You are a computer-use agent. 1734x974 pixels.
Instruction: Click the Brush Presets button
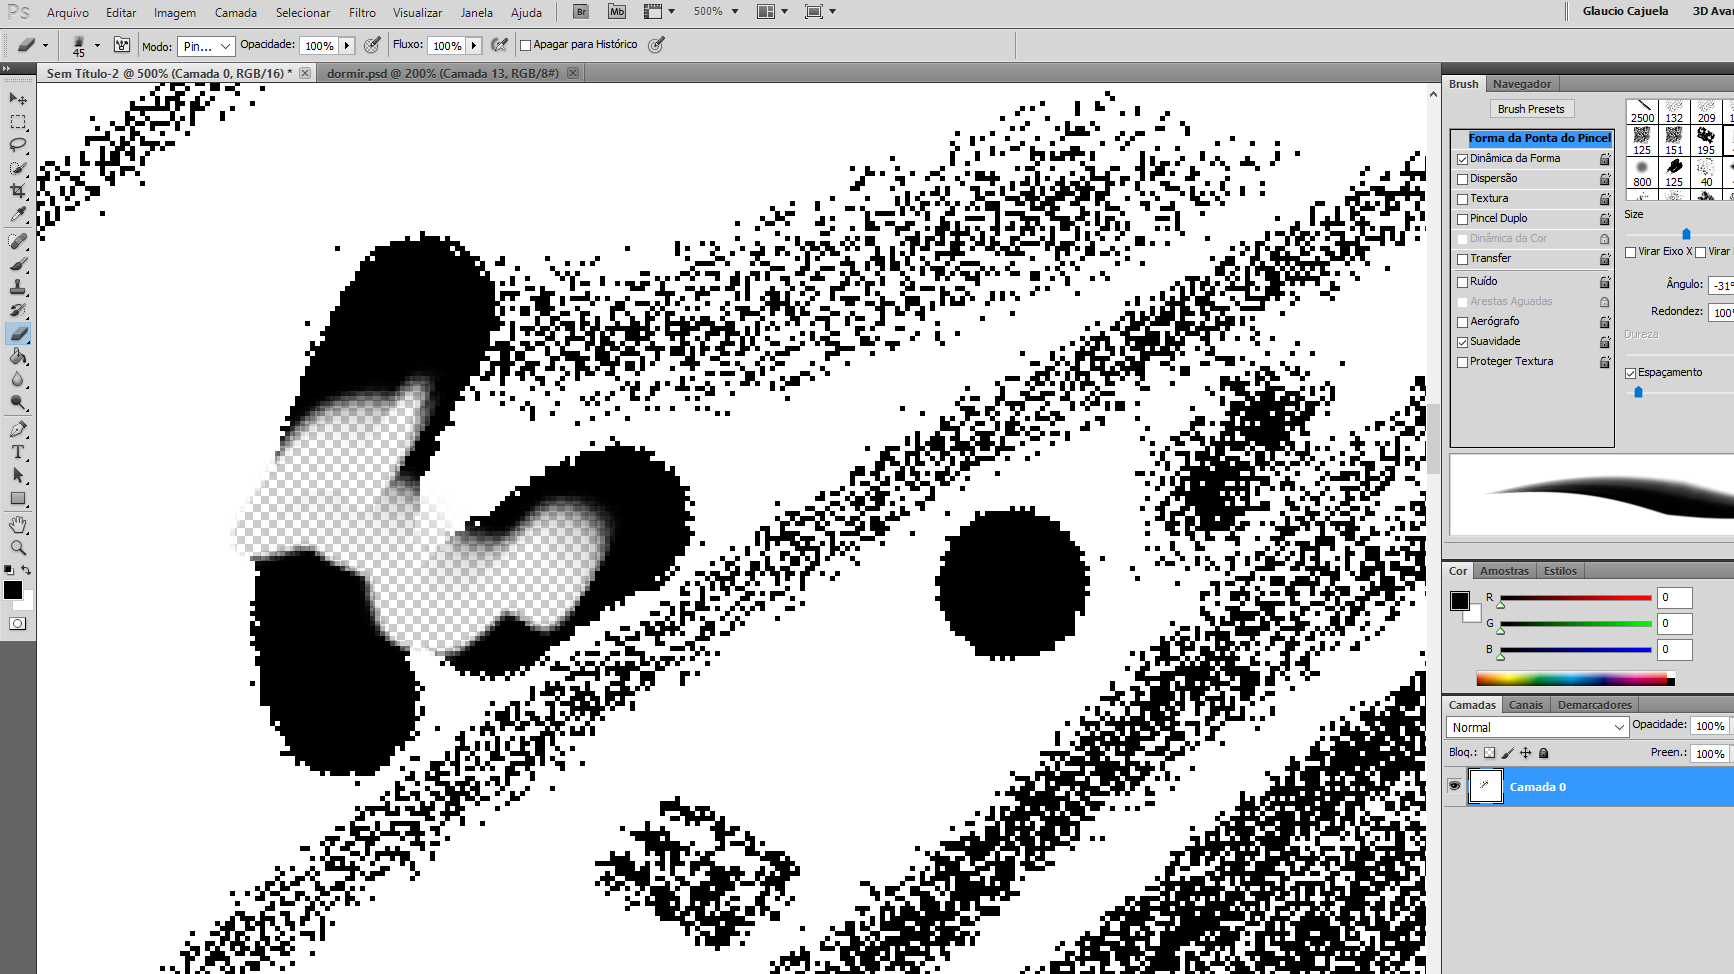pos(1531,108)
